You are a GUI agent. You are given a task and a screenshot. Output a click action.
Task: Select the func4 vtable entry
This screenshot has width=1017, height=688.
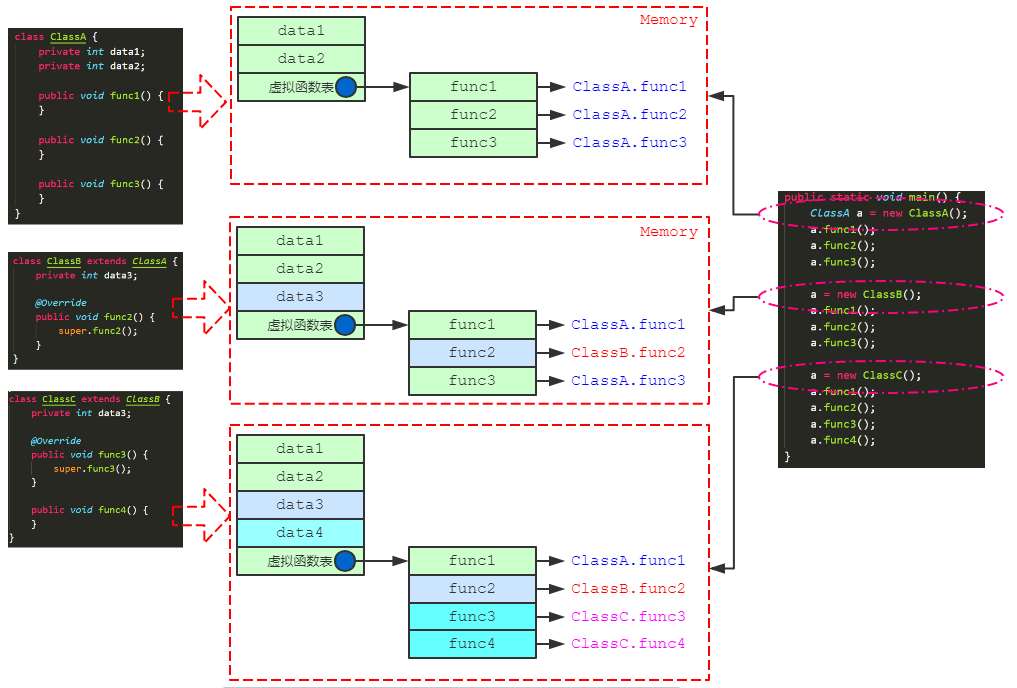pyautogui.click(x=472, y=644)
